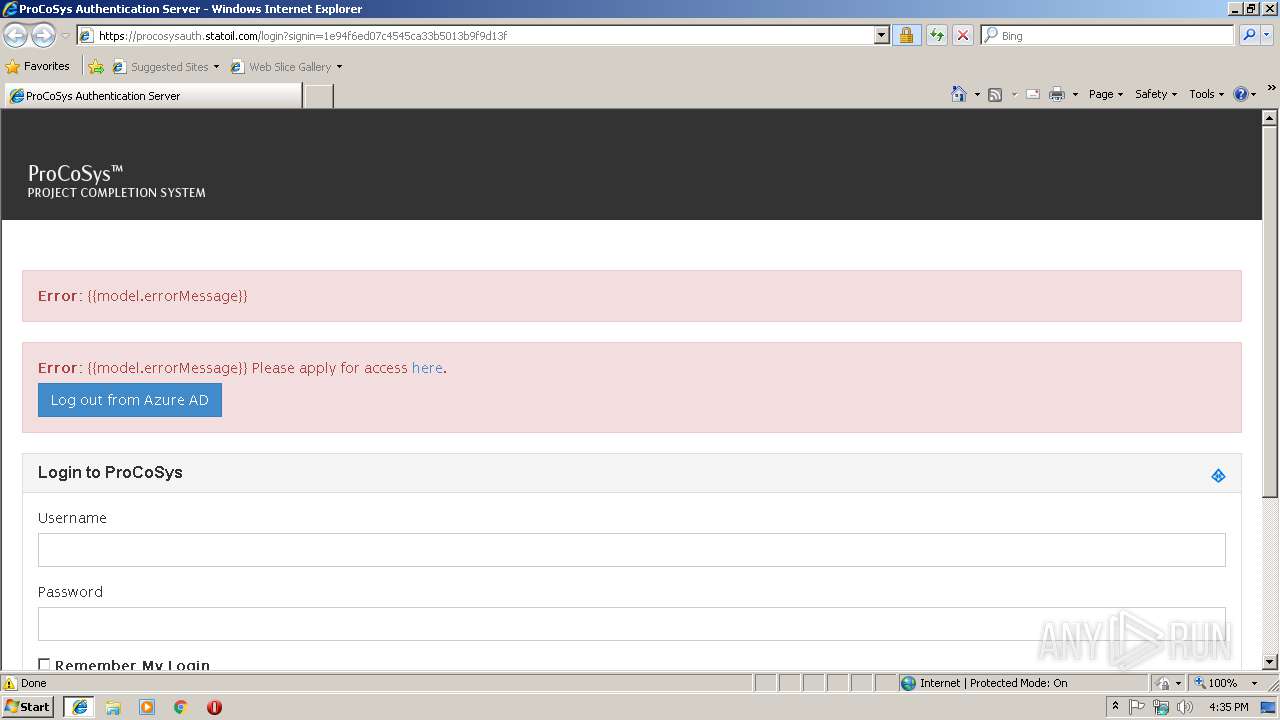1280x720 pixels.
Task: Expand the Print dropdown arrow
Action: [1075, 95]
